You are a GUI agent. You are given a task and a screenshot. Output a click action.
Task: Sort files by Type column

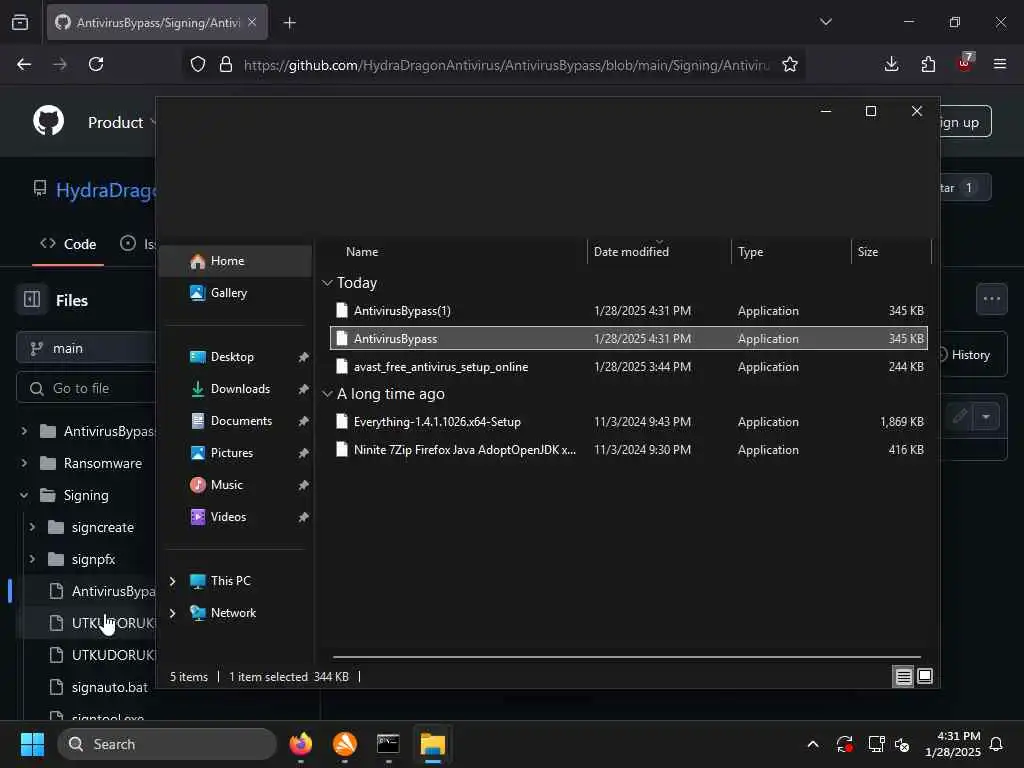tap(750, 252)
